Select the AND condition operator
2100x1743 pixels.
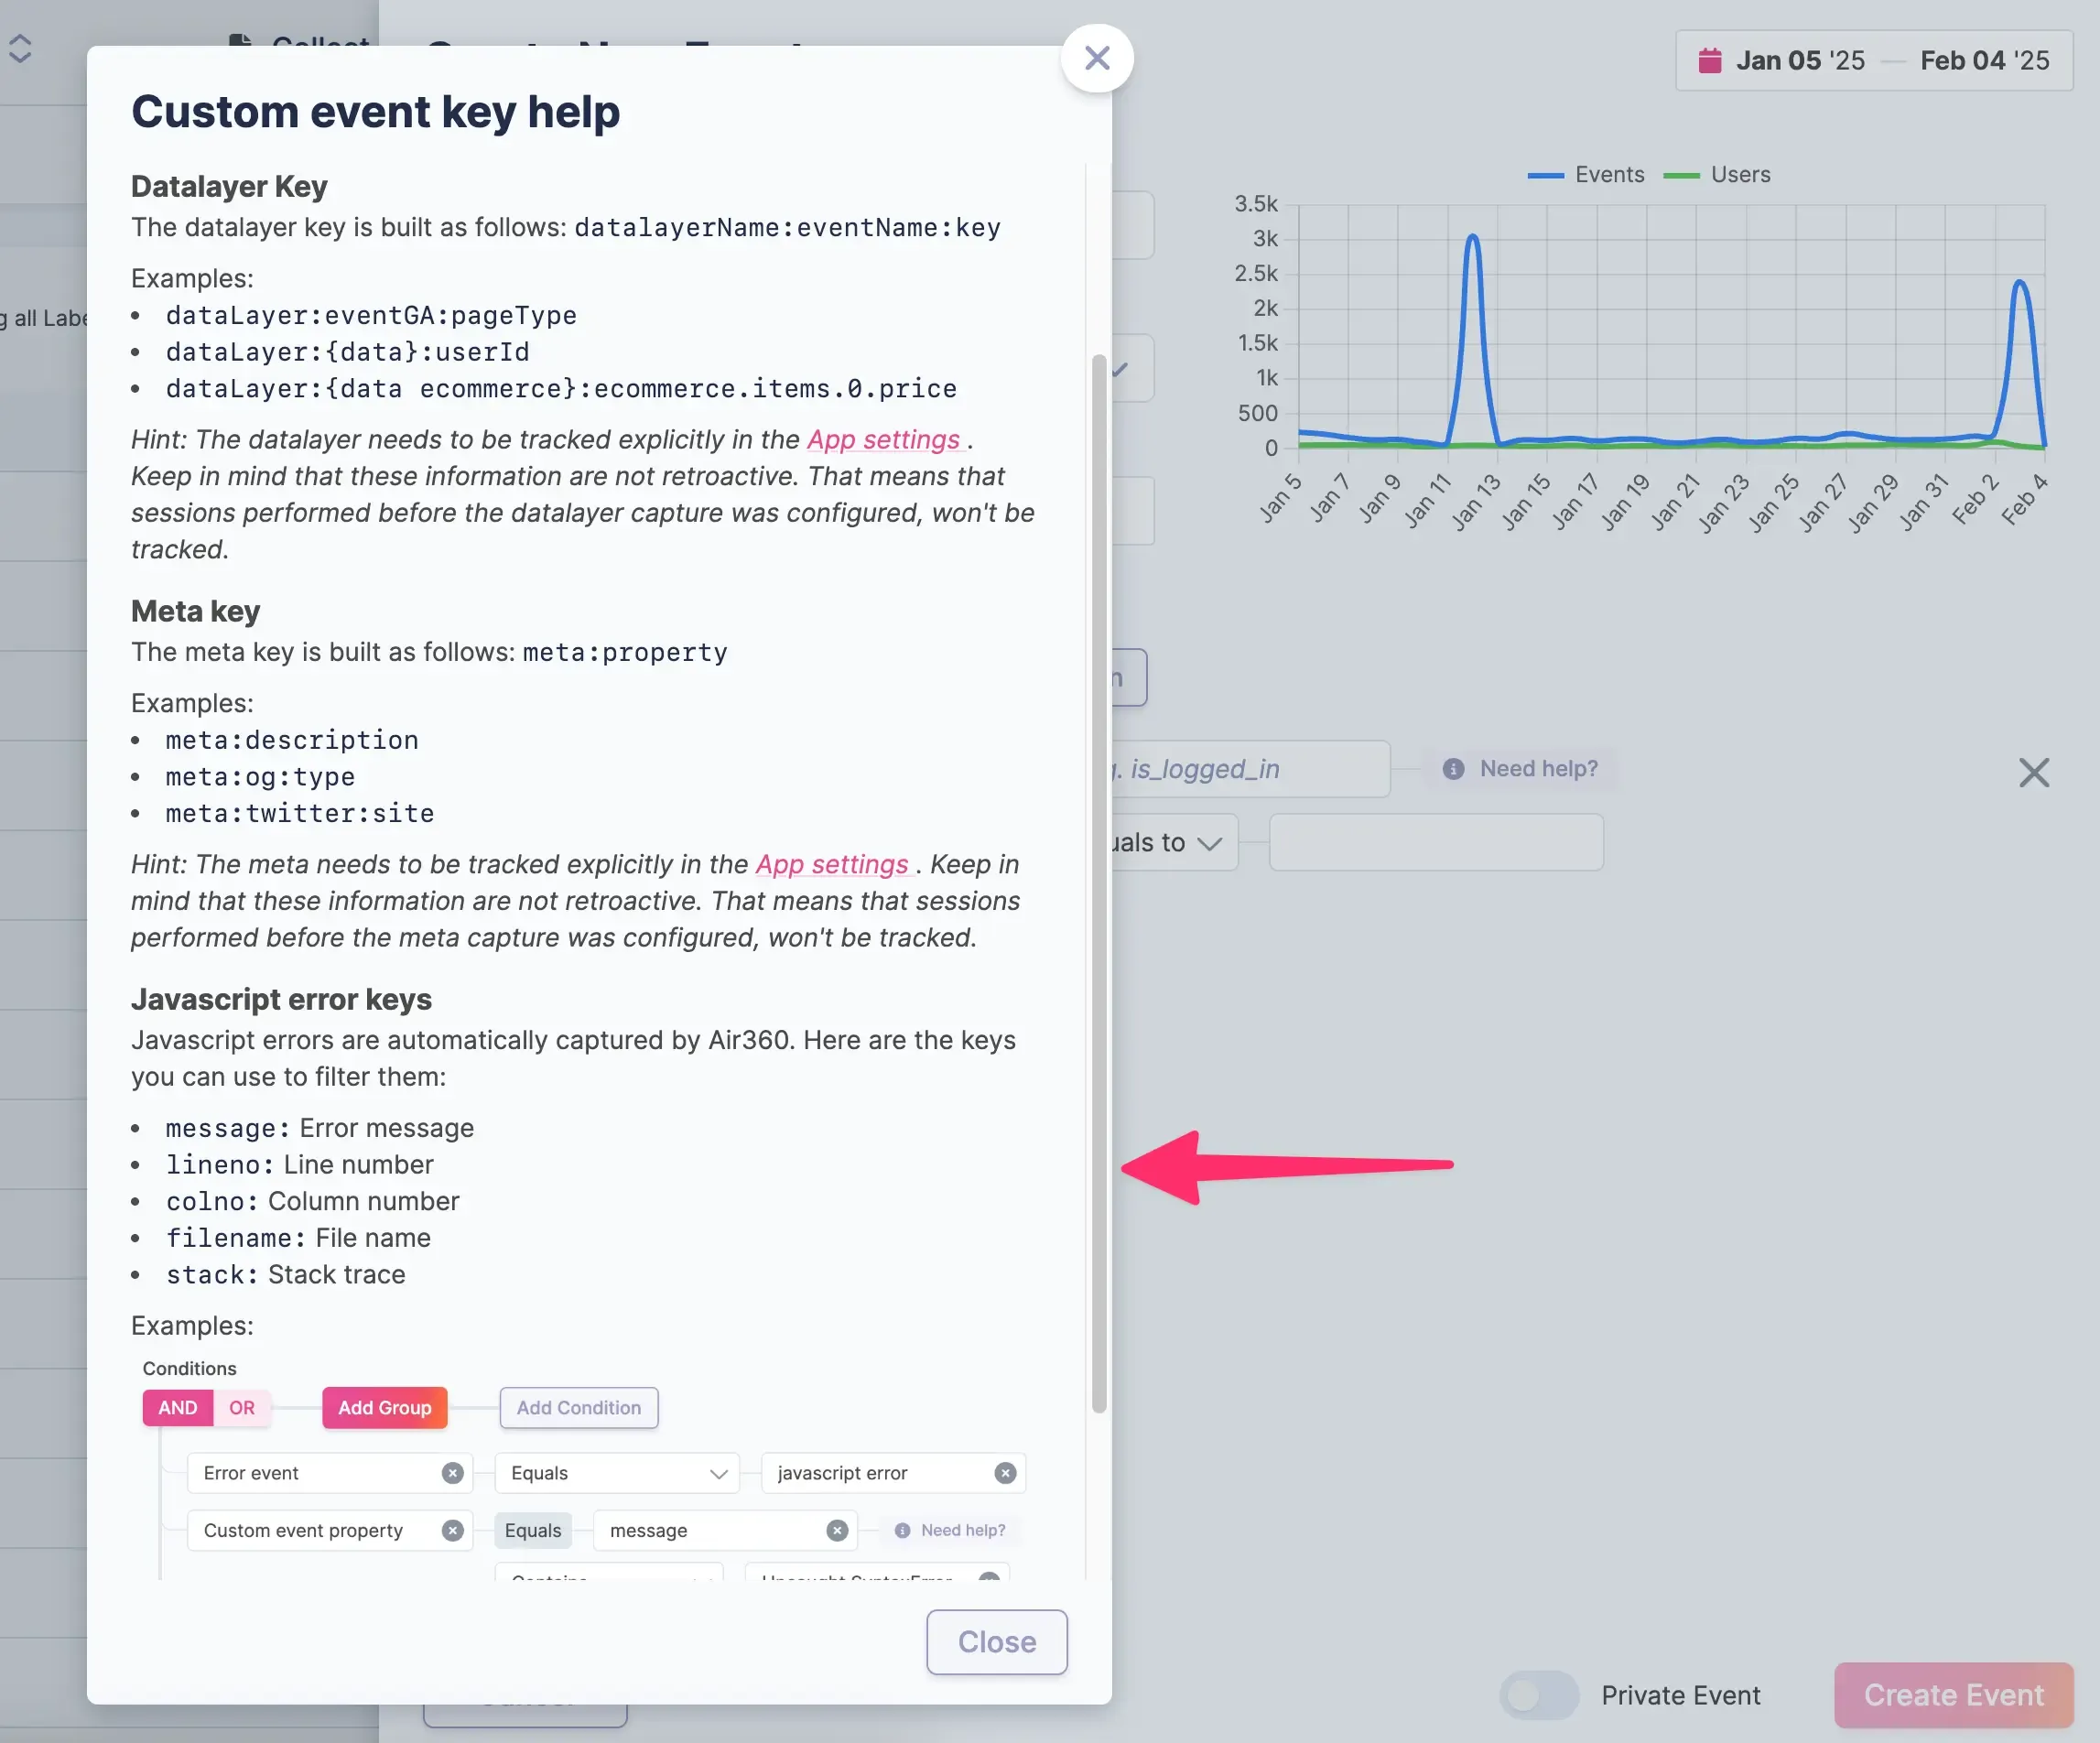click(x=178, y=1407)
